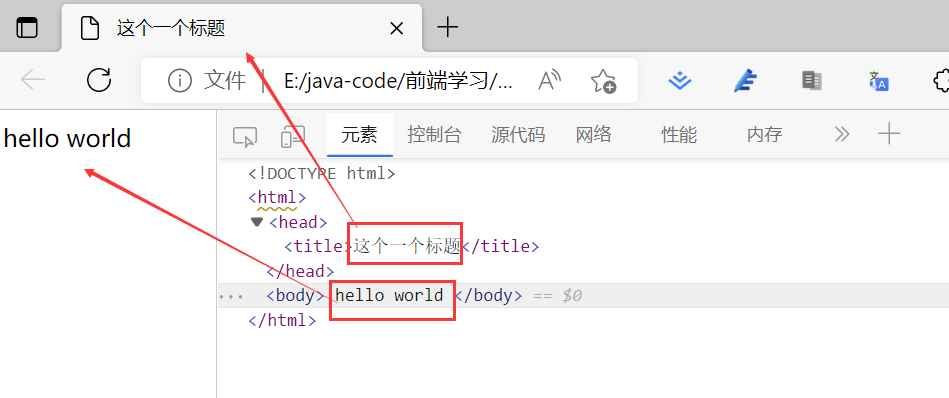Activate Read Aloud icon in address bar
The height and width of the screenshot is (398, 949).
(550, 80)
